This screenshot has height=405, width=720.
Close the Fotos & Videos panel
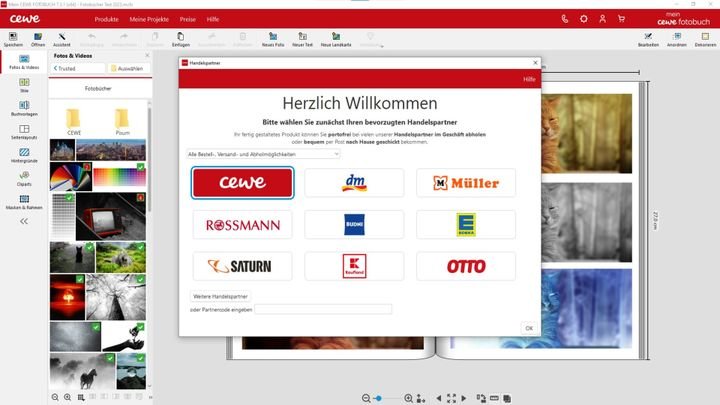[x=147, y=55]
